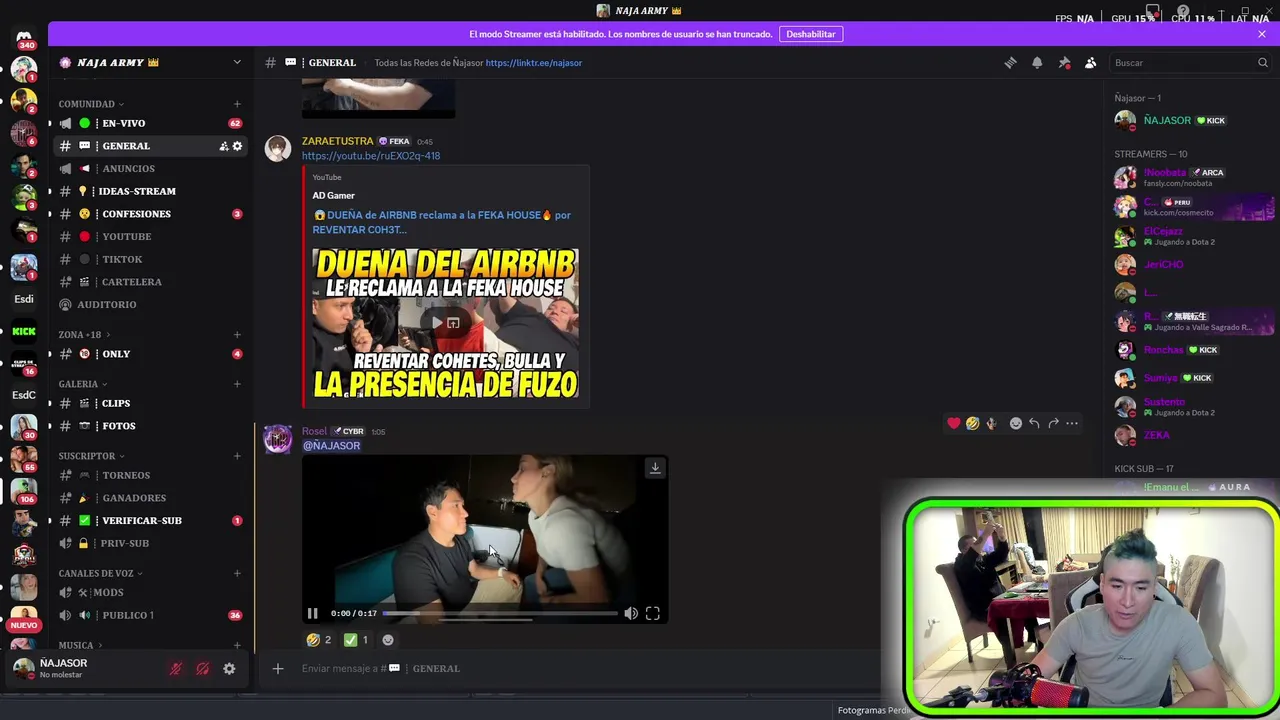Expand the ÑAJA ARMY server menu

pos(237,62)
